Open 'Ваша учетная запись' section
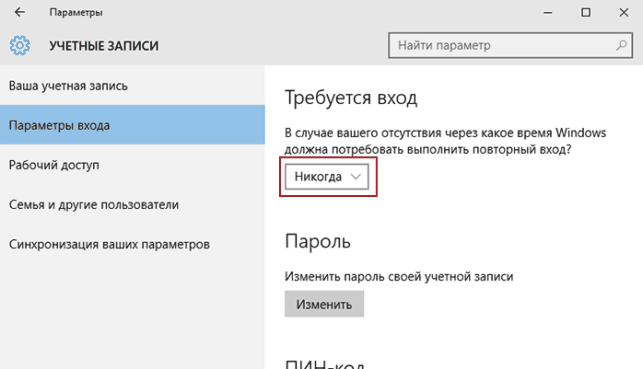 [132, 86]
